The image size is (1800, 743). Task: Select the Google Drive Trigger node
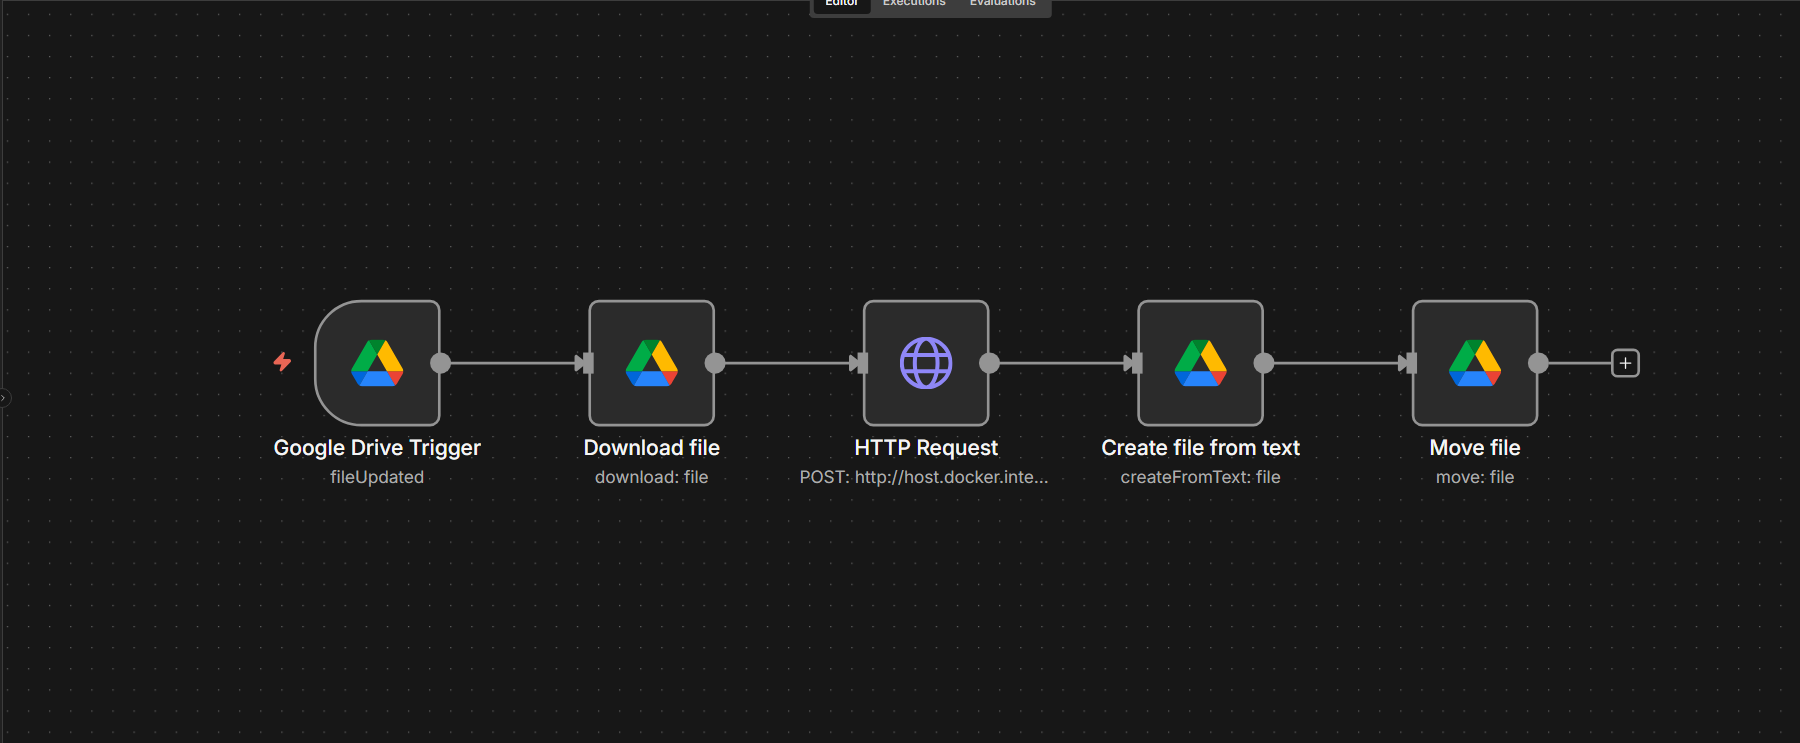377,363
